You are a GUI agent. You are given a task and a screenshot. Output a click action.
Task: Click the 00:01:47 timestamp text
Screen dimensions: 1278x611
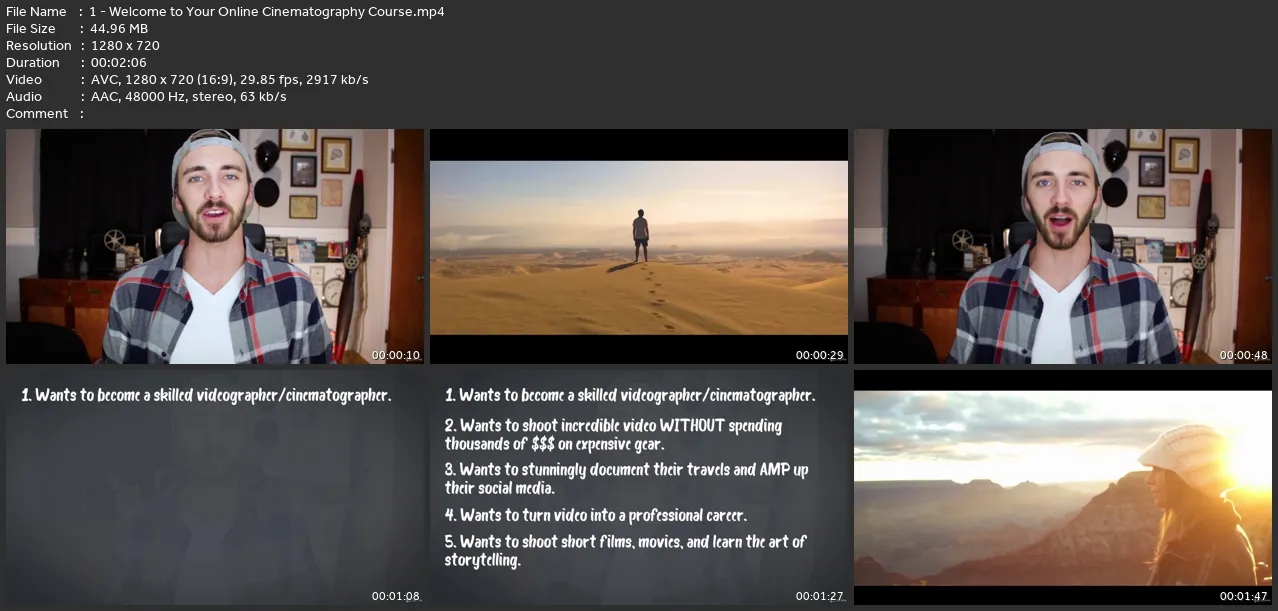tap(1244, 597)
